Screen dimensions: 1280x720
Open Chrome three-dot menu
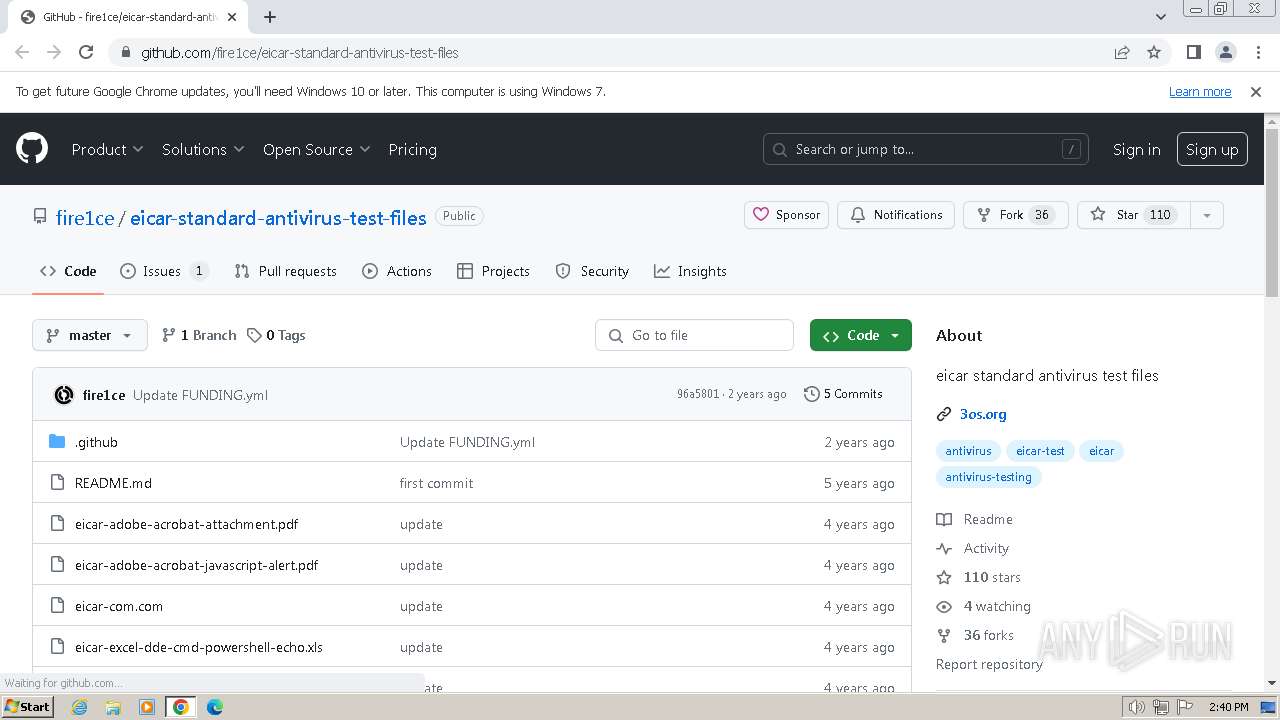[x=1257, y=52]
